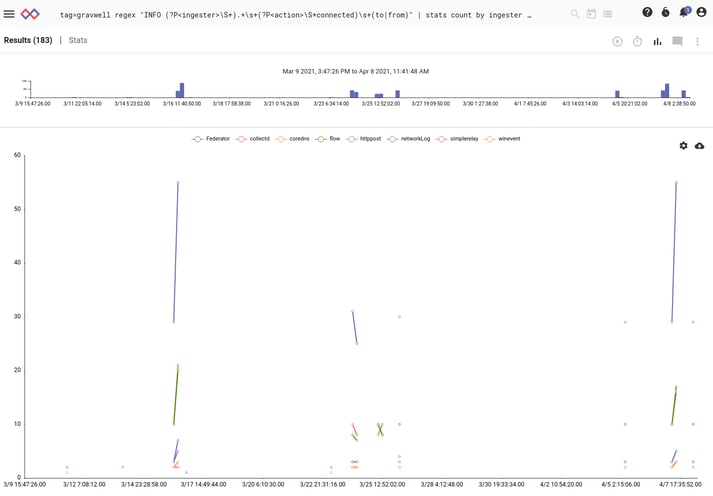This screenshot has width=713, height=496.
Task: Click the chart type bar-graph icon
Action: tap(658, 41)
